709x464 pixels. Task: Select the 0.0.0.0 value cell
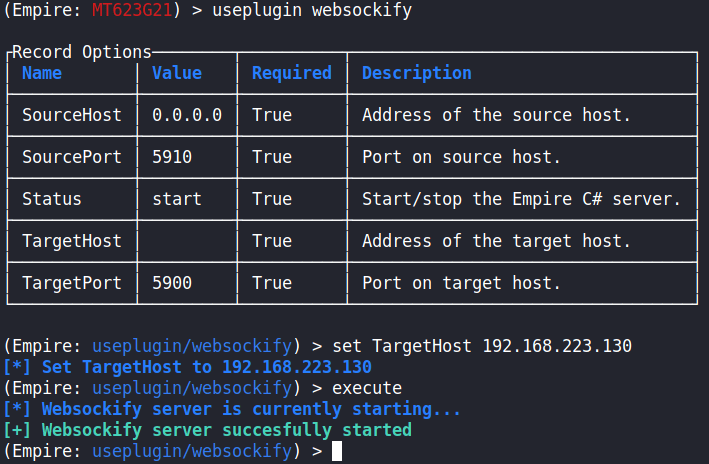click(x=187, y=115)
